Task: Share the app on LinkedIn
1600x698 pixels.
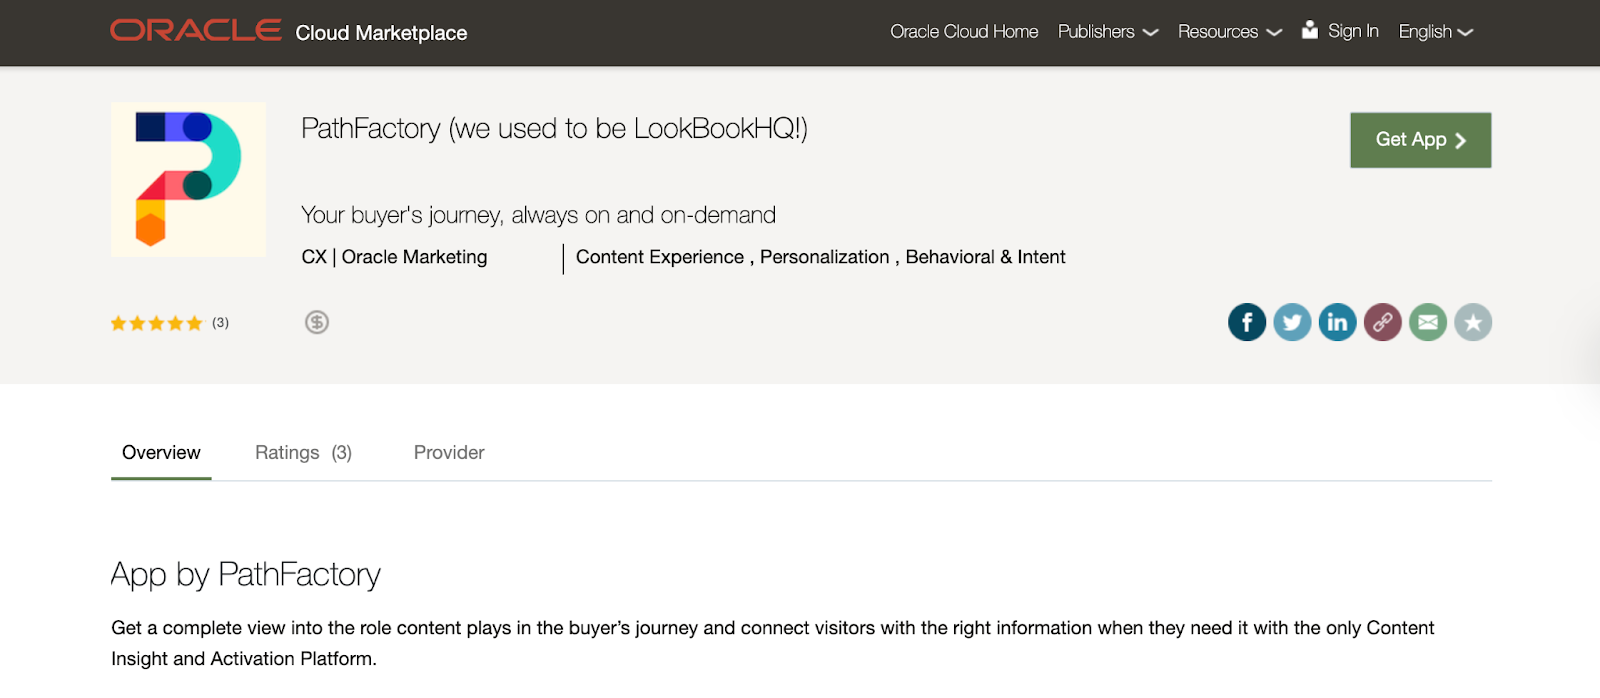Action: [x=1337, y=322]
